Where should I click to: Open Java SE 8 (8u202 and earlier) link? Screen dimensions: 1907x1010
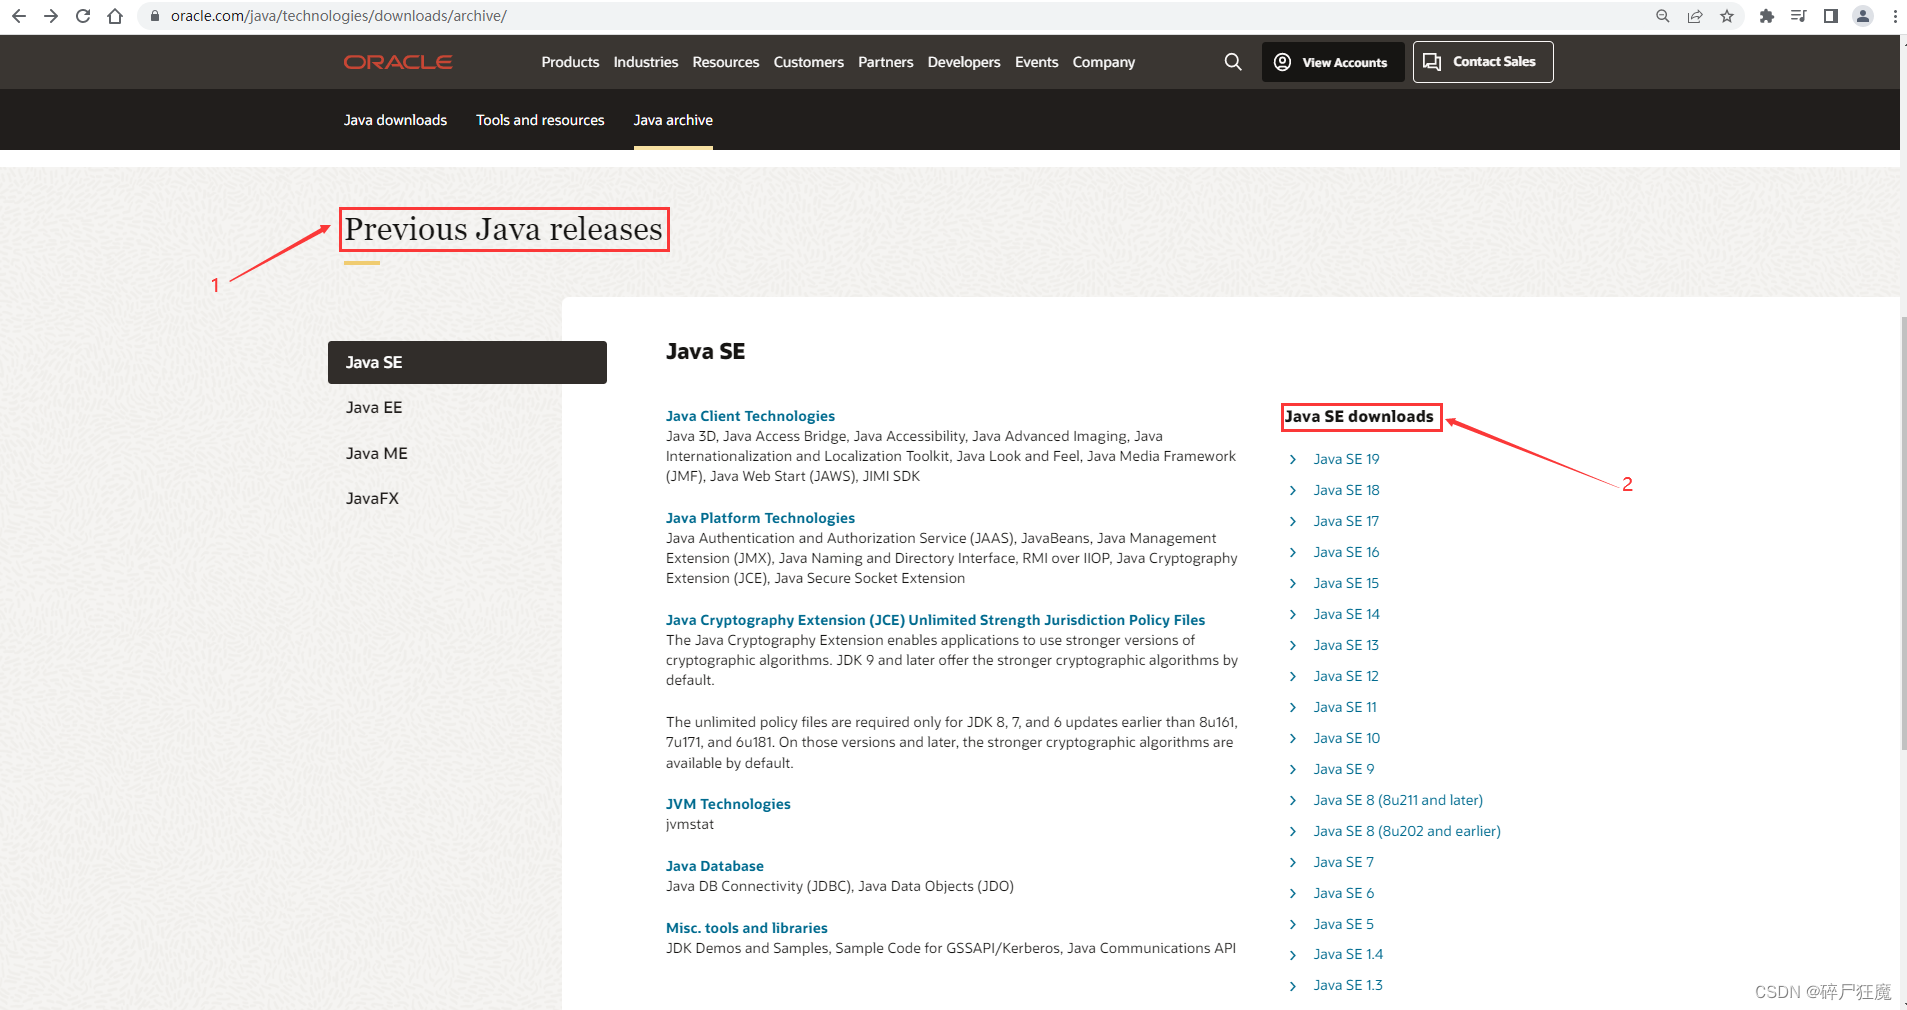[x=1407, y=831]
